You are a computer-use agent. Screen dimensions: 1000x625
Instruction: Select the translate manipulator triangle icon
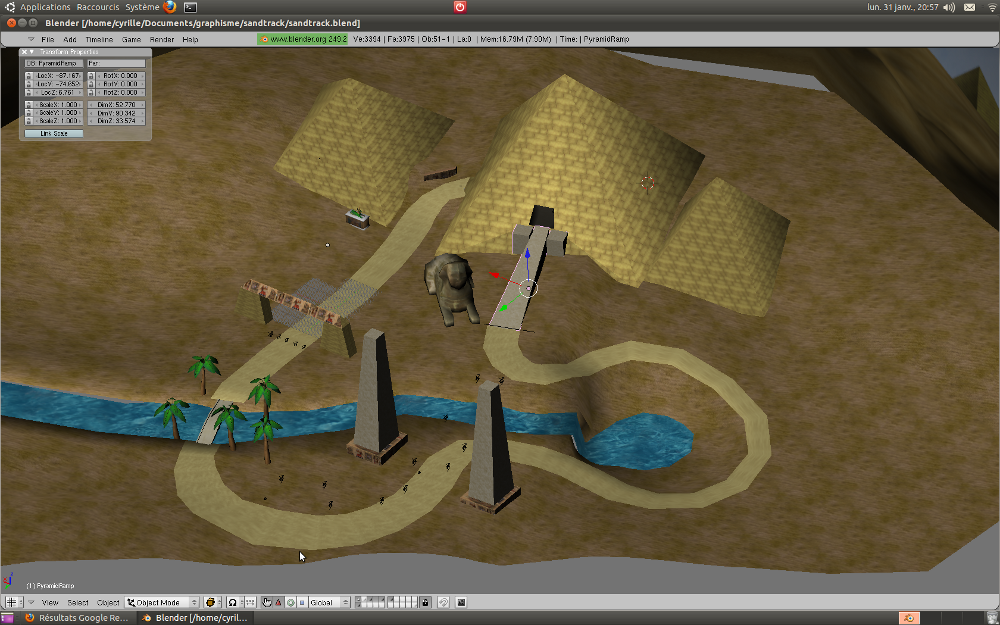click(x=278, y=603)
